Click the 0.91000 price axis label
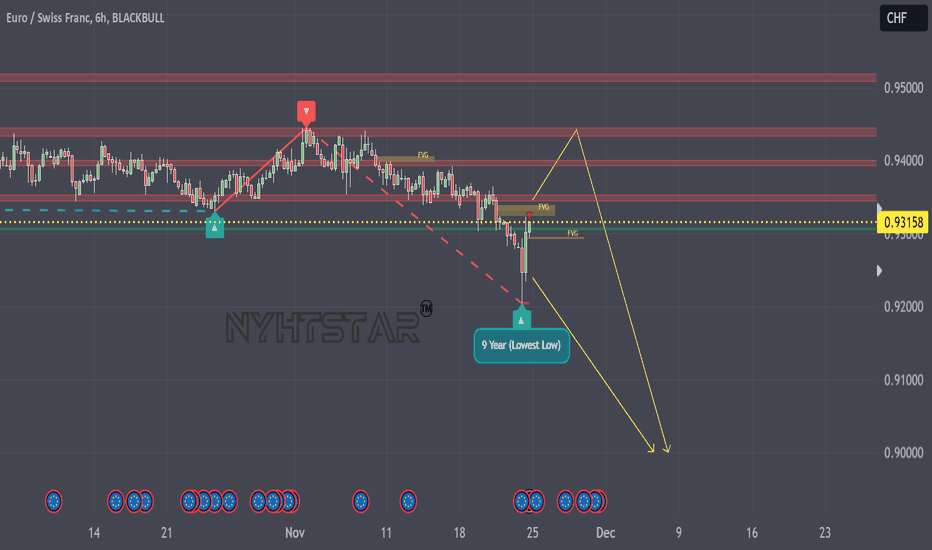This screenshot has height=550, width=932. coord(903,380)
